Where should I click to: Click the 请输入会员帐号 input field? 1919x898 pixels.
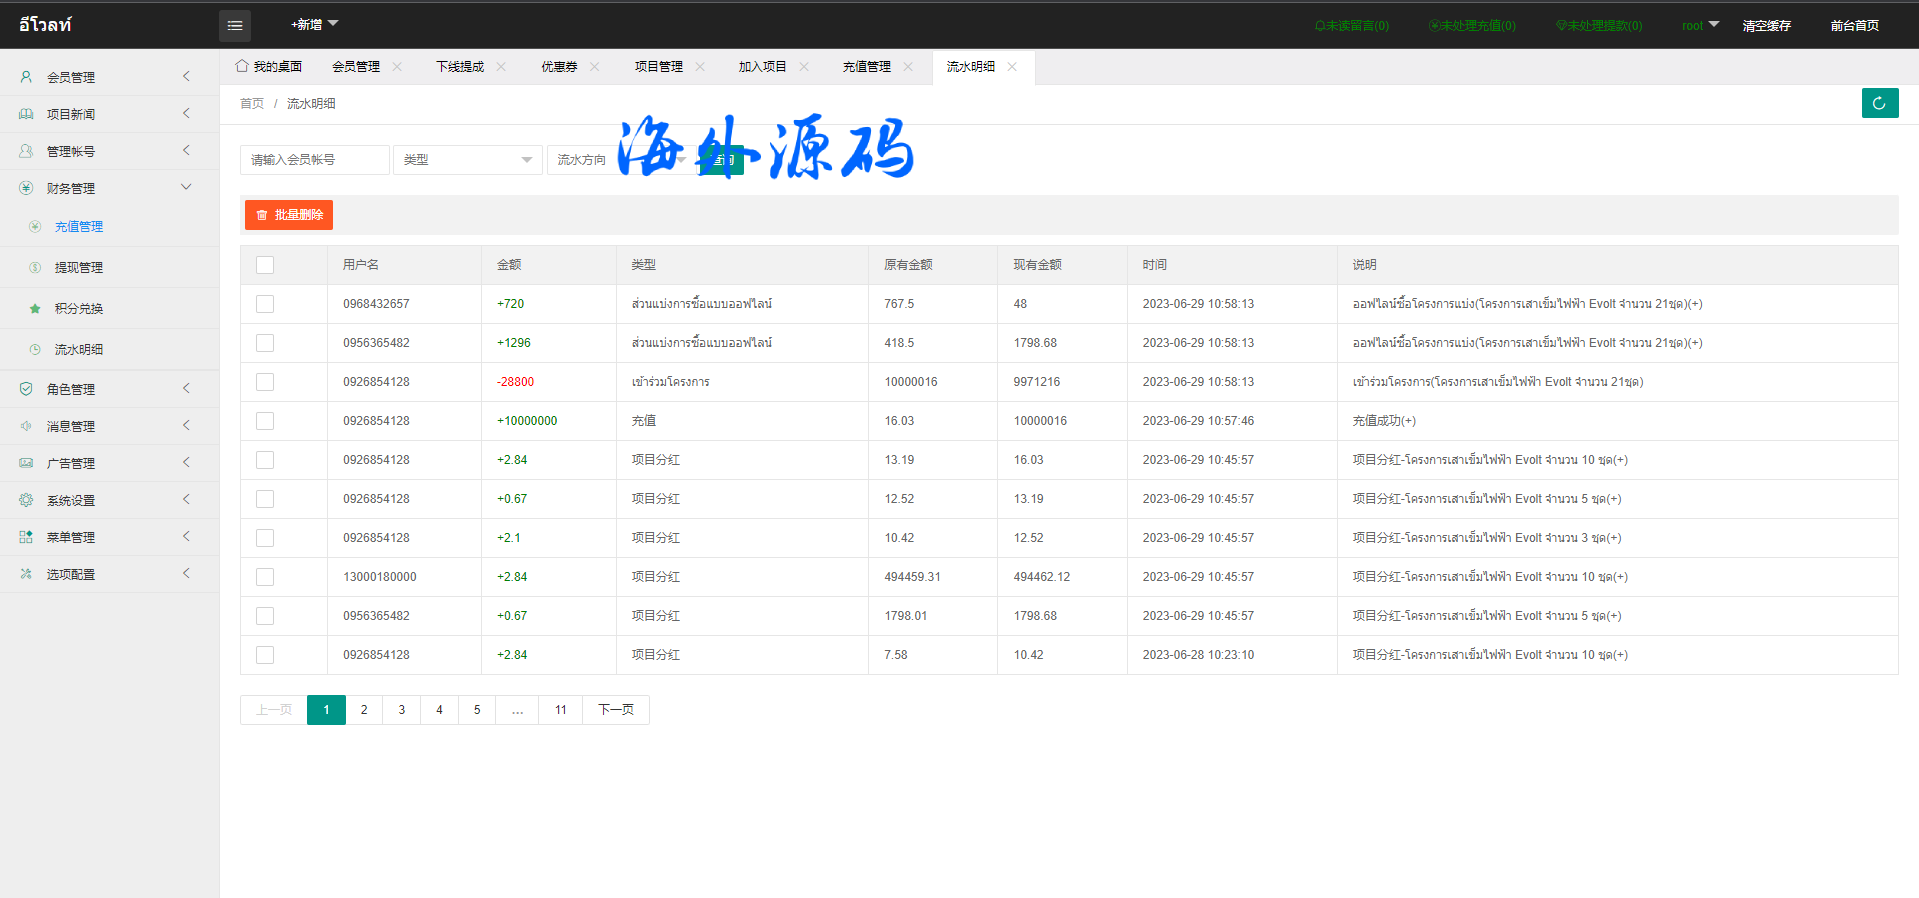coord(314,160)
